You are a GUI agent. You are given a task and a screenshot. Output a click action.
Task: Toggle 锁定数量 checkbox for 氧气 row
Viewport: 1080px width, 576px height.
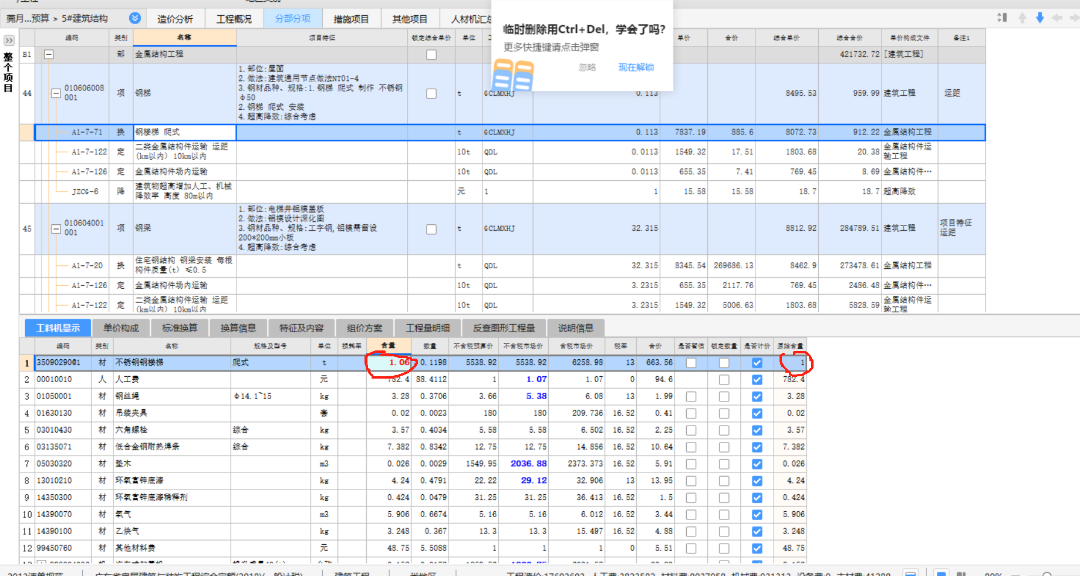click(724, 515)
